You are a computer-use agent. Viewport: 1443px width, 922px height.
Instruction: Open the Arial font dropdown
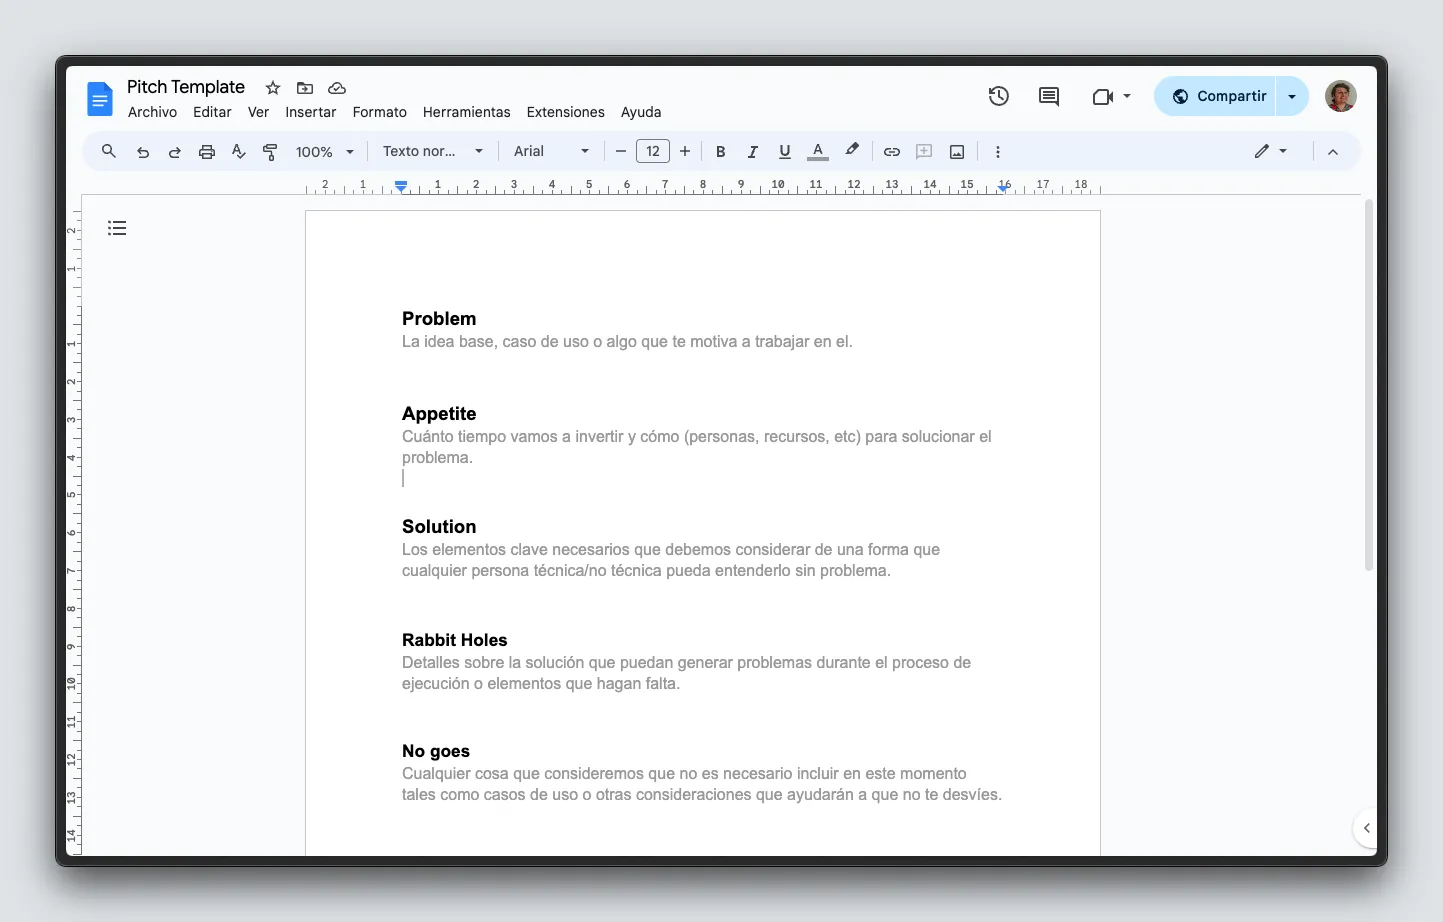(549, 151)
